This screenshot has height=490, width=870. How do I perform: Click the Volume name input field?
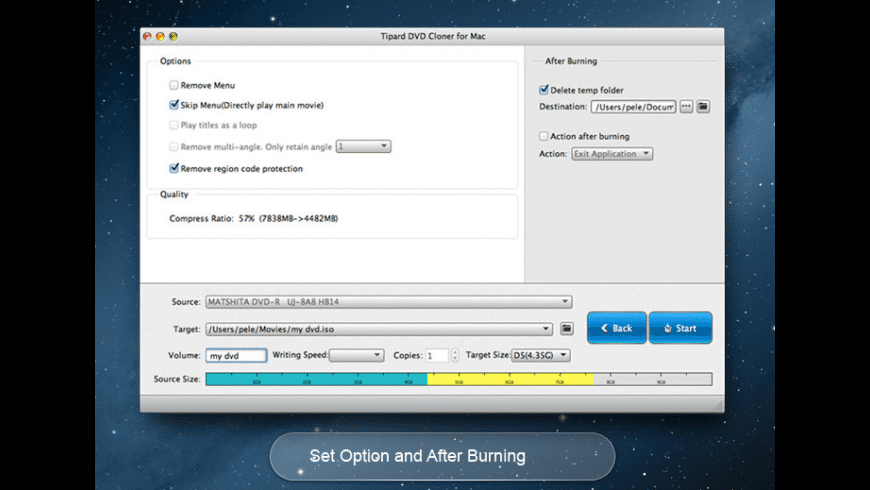[236, 356]
